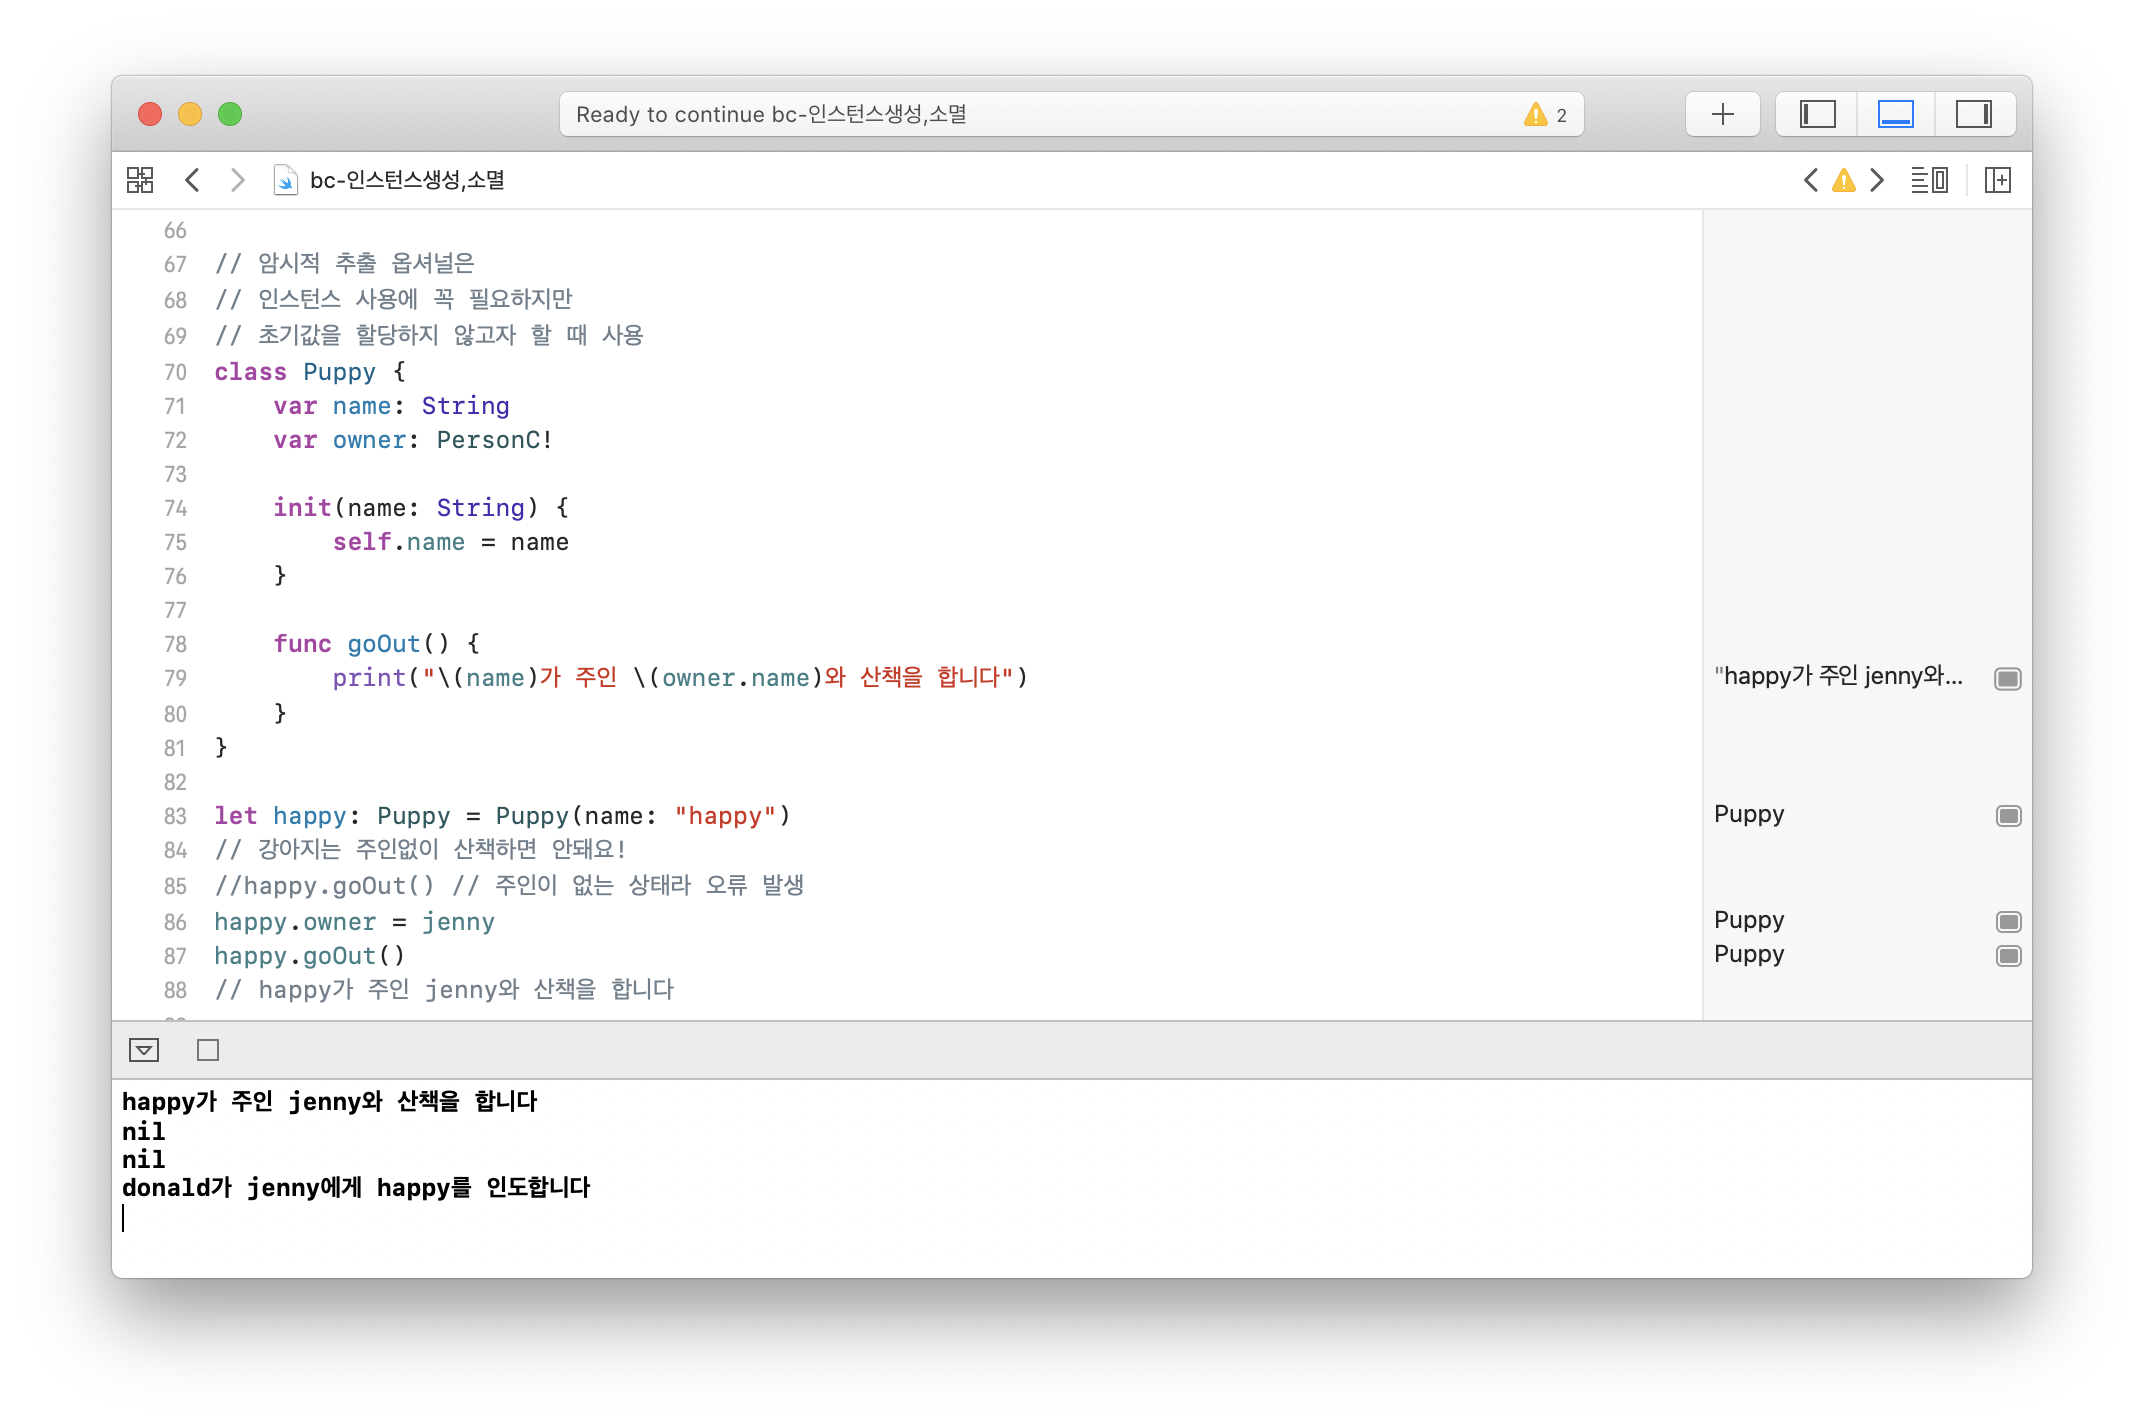Open bc-인스턴스생성,소멸 jump bar file menu
Viewport: 2144px width, 1426px height.
406,180
